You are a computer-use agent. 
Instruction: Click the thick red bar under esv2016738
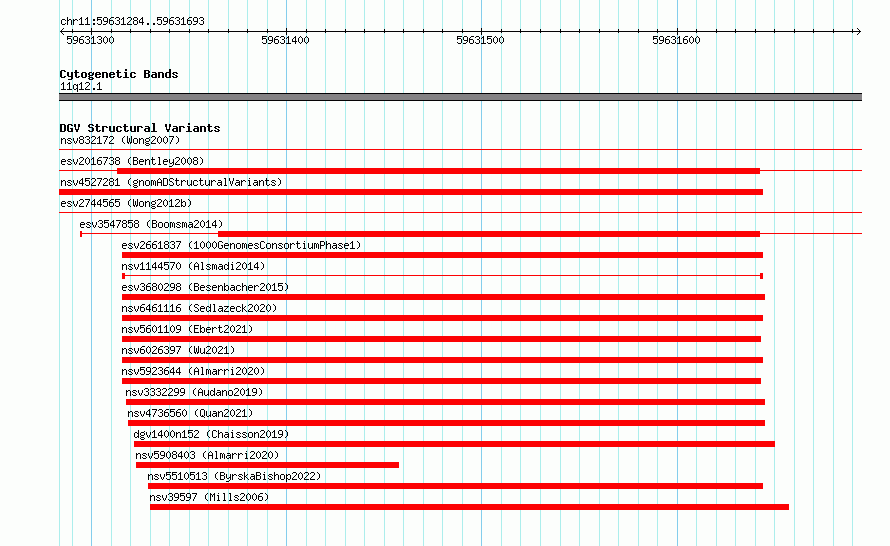point(438,171)
